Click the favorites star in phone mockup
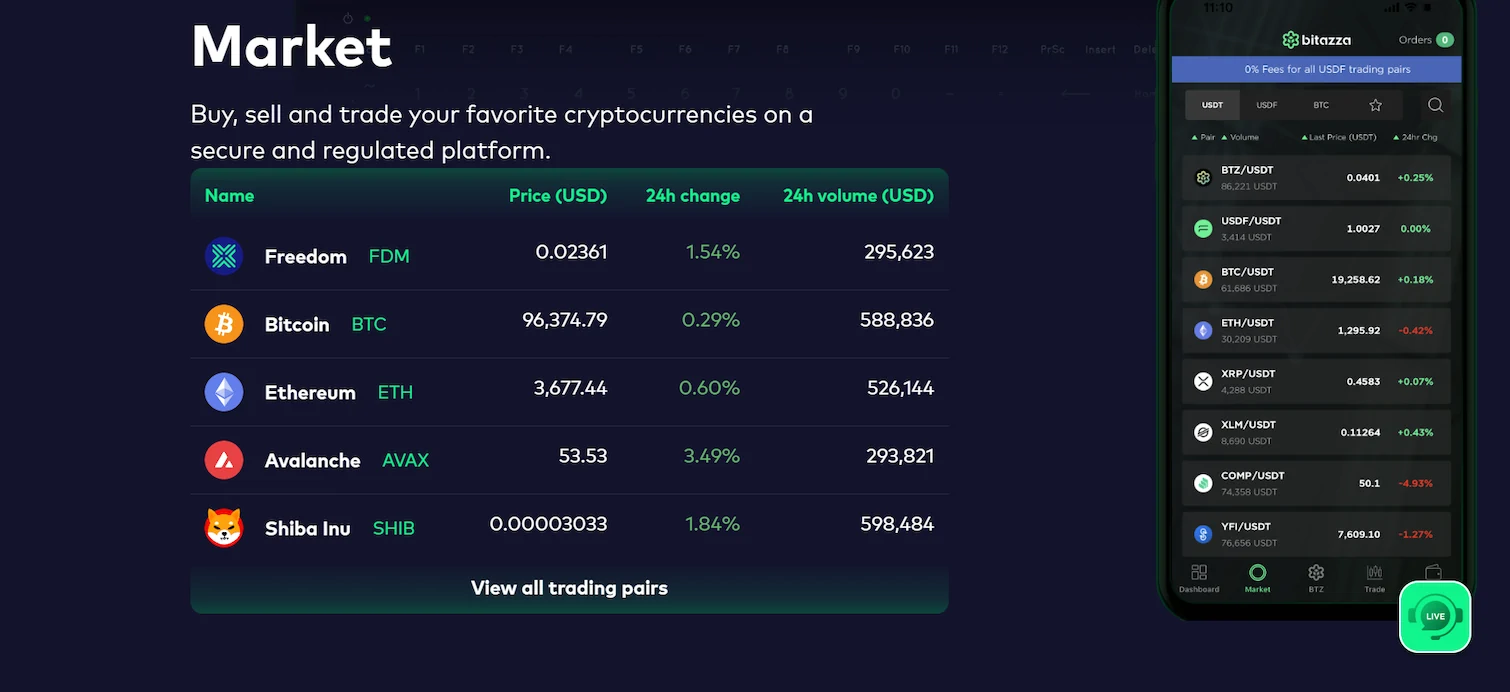This screenshot has width=1510, height=692. point(1375,105)
